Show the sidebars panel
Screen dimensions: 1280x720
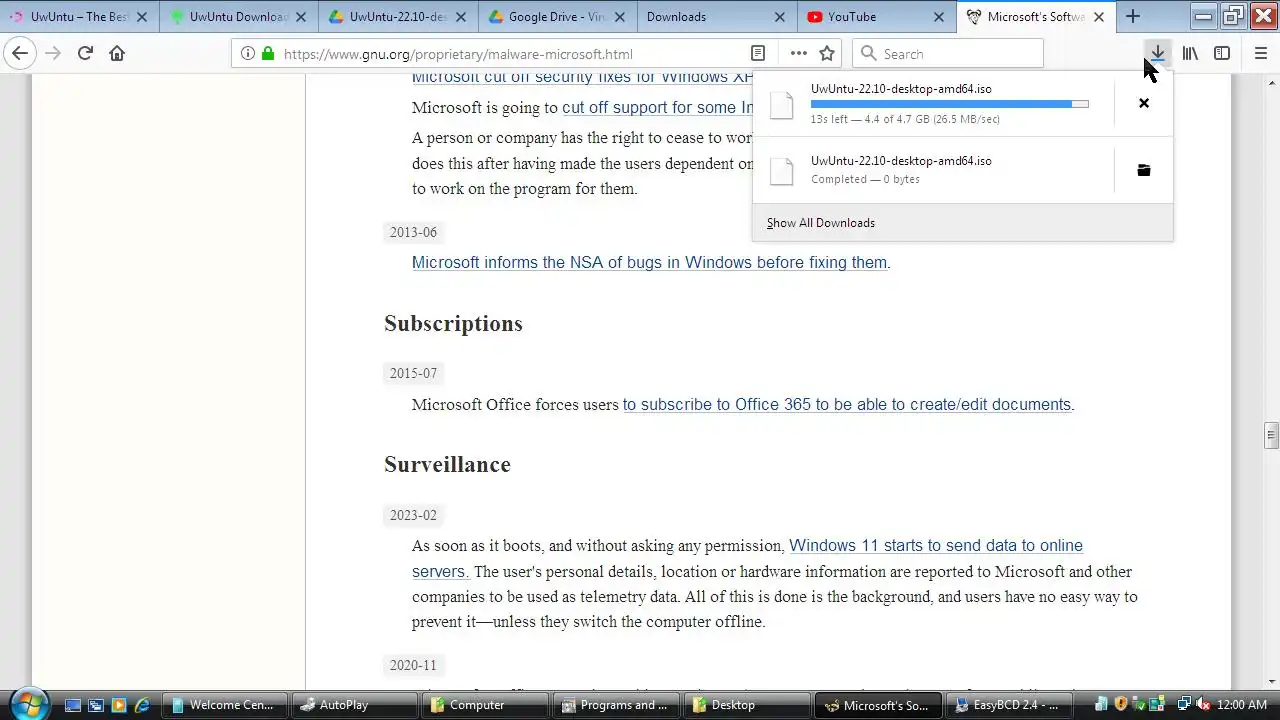coord(1222,54)
